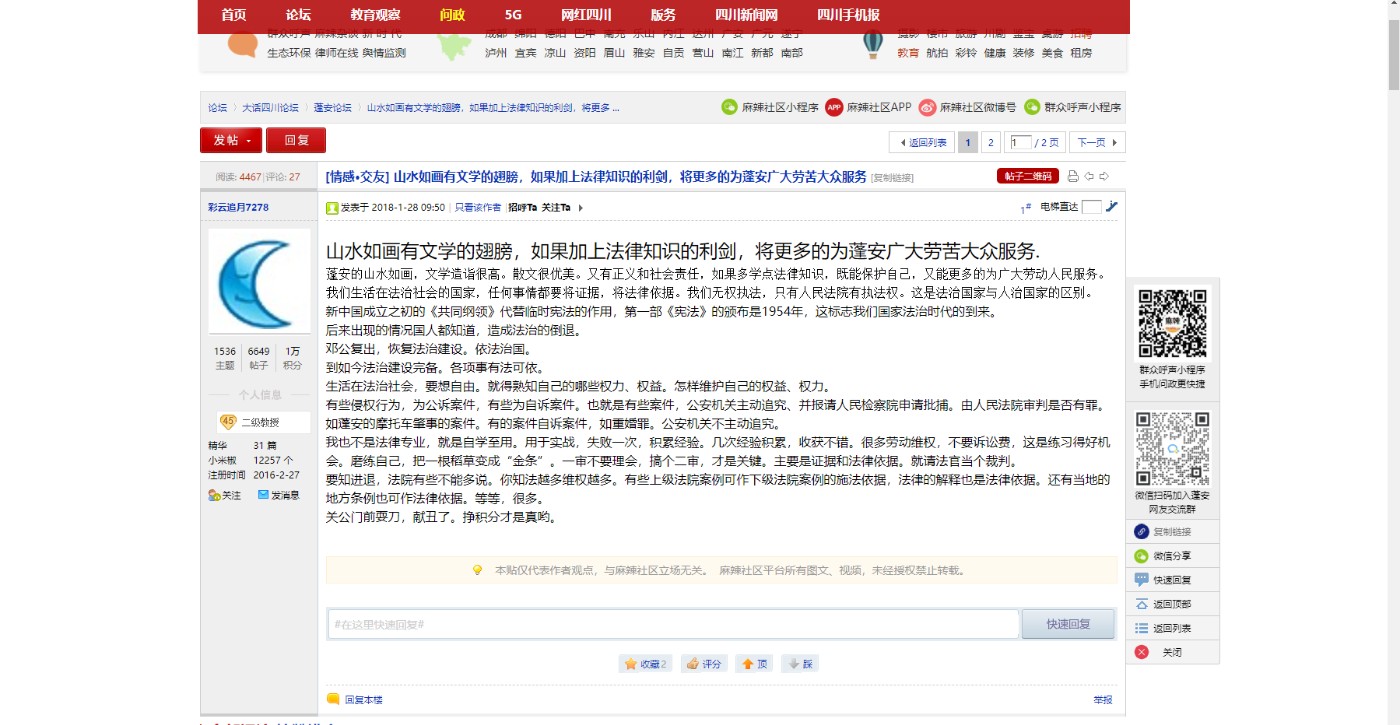Toggle 收藏 favorite star on post
This screenshot has width=1400, height=725.
tap(631, 664)
